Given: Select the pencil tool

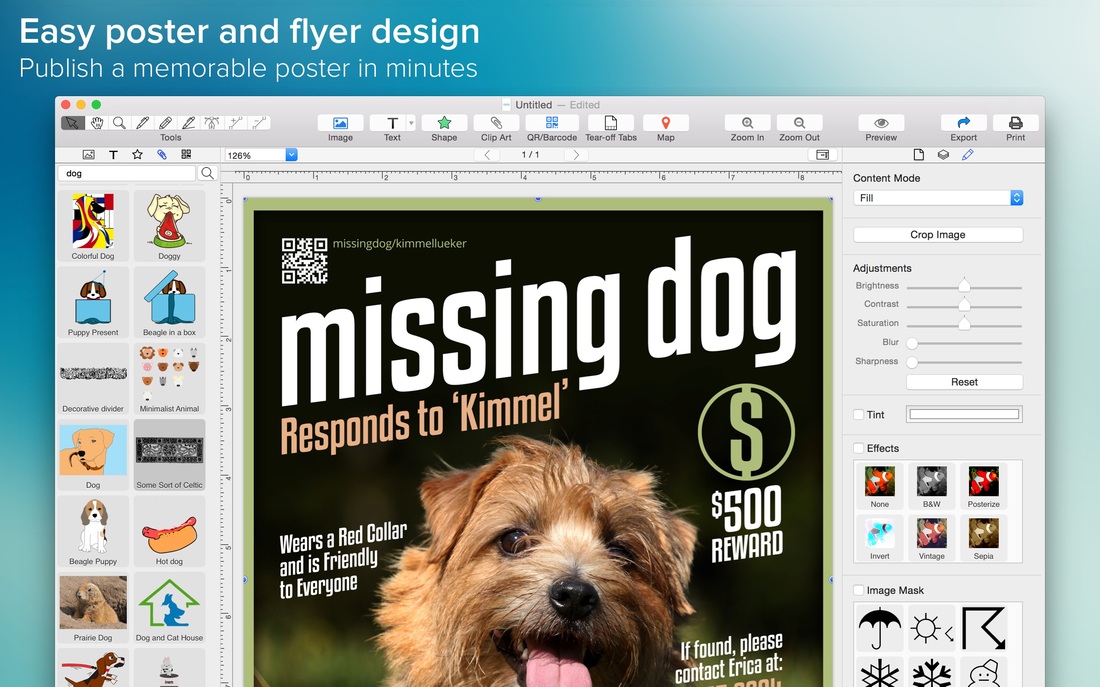Looking at the screenshot, I should 166,123.
